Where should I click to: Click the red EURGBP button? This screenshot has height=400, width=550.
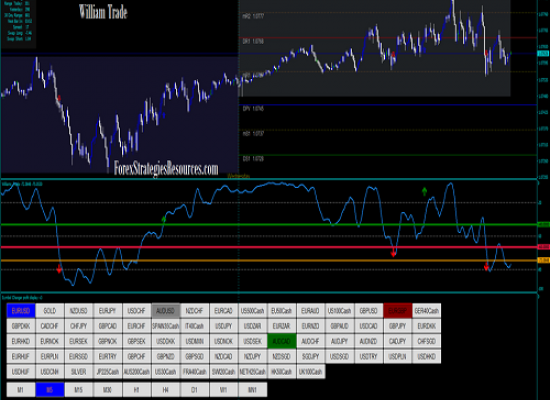tap(398, 311)
